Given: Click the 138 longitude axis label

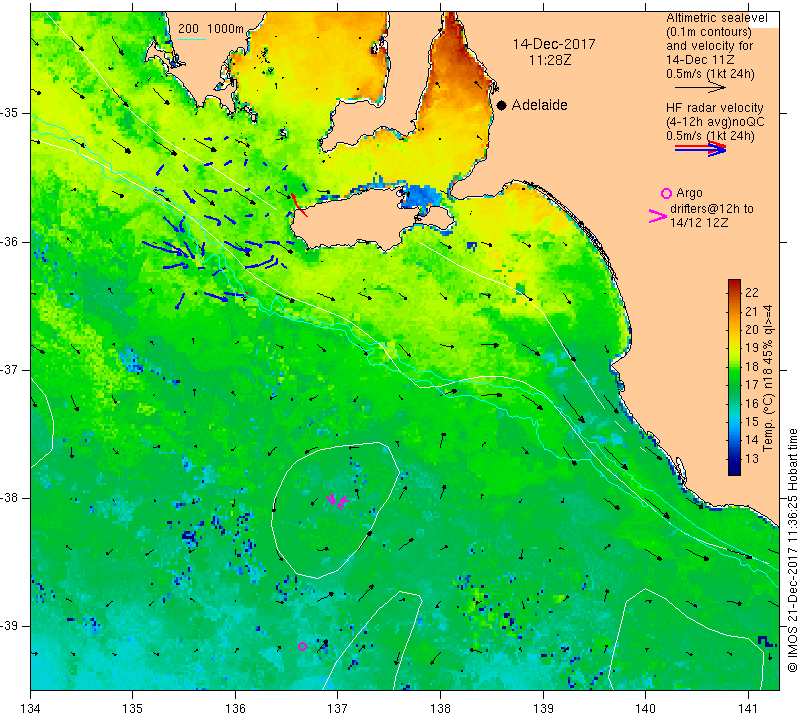Looking at the screenshot, I should (x=440, y=708).
